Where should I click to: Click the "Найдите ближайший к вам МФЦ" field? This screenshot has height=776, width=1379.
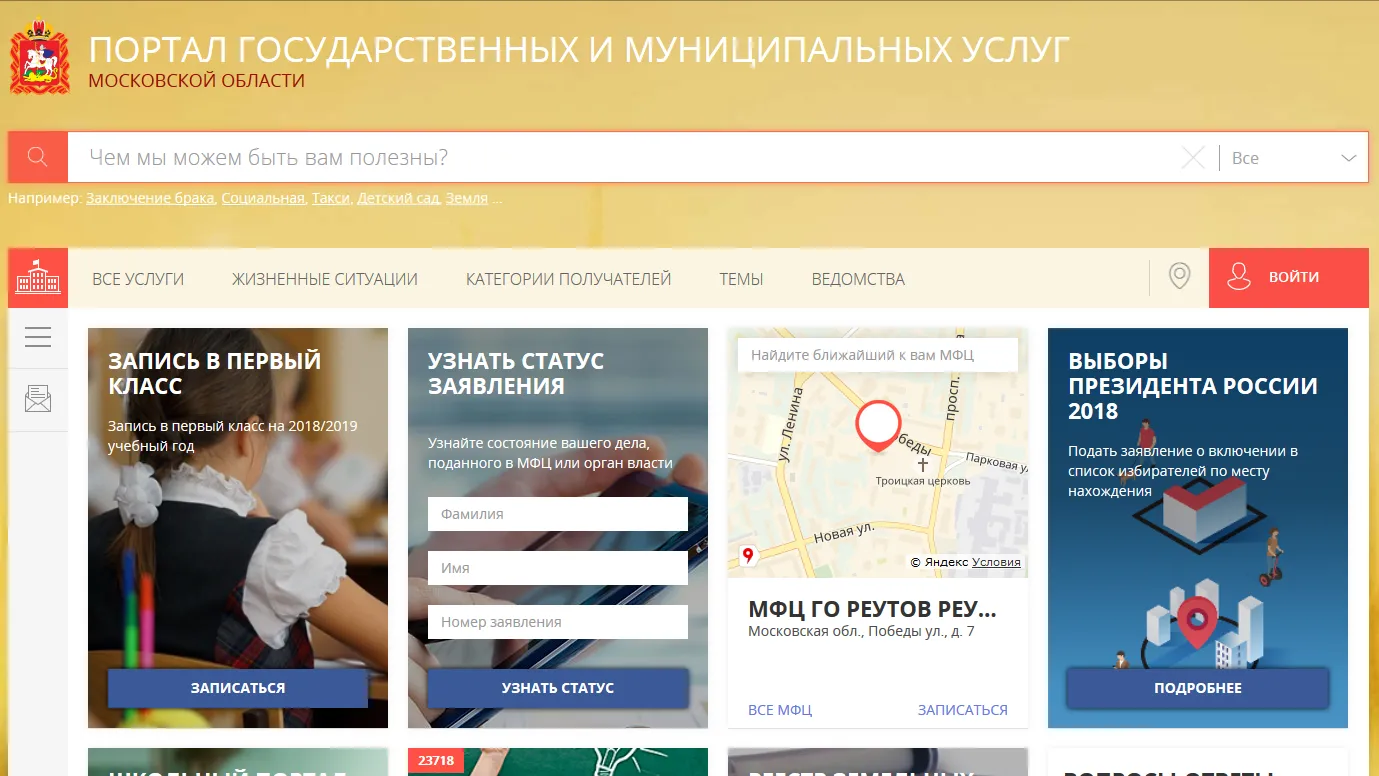click(877, 355)
